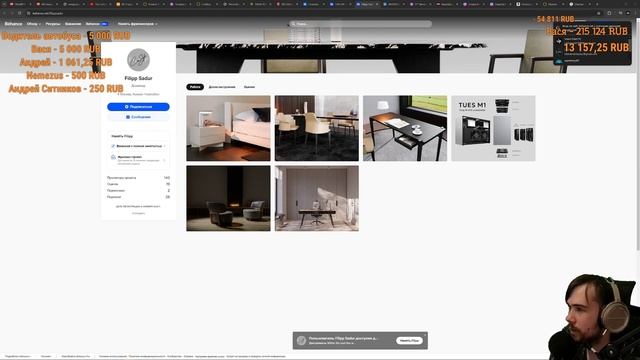The height and width of the screenshot is (360, 640).
Task: Open the Вакансии menu item
Action: click(x=73, y=24)
